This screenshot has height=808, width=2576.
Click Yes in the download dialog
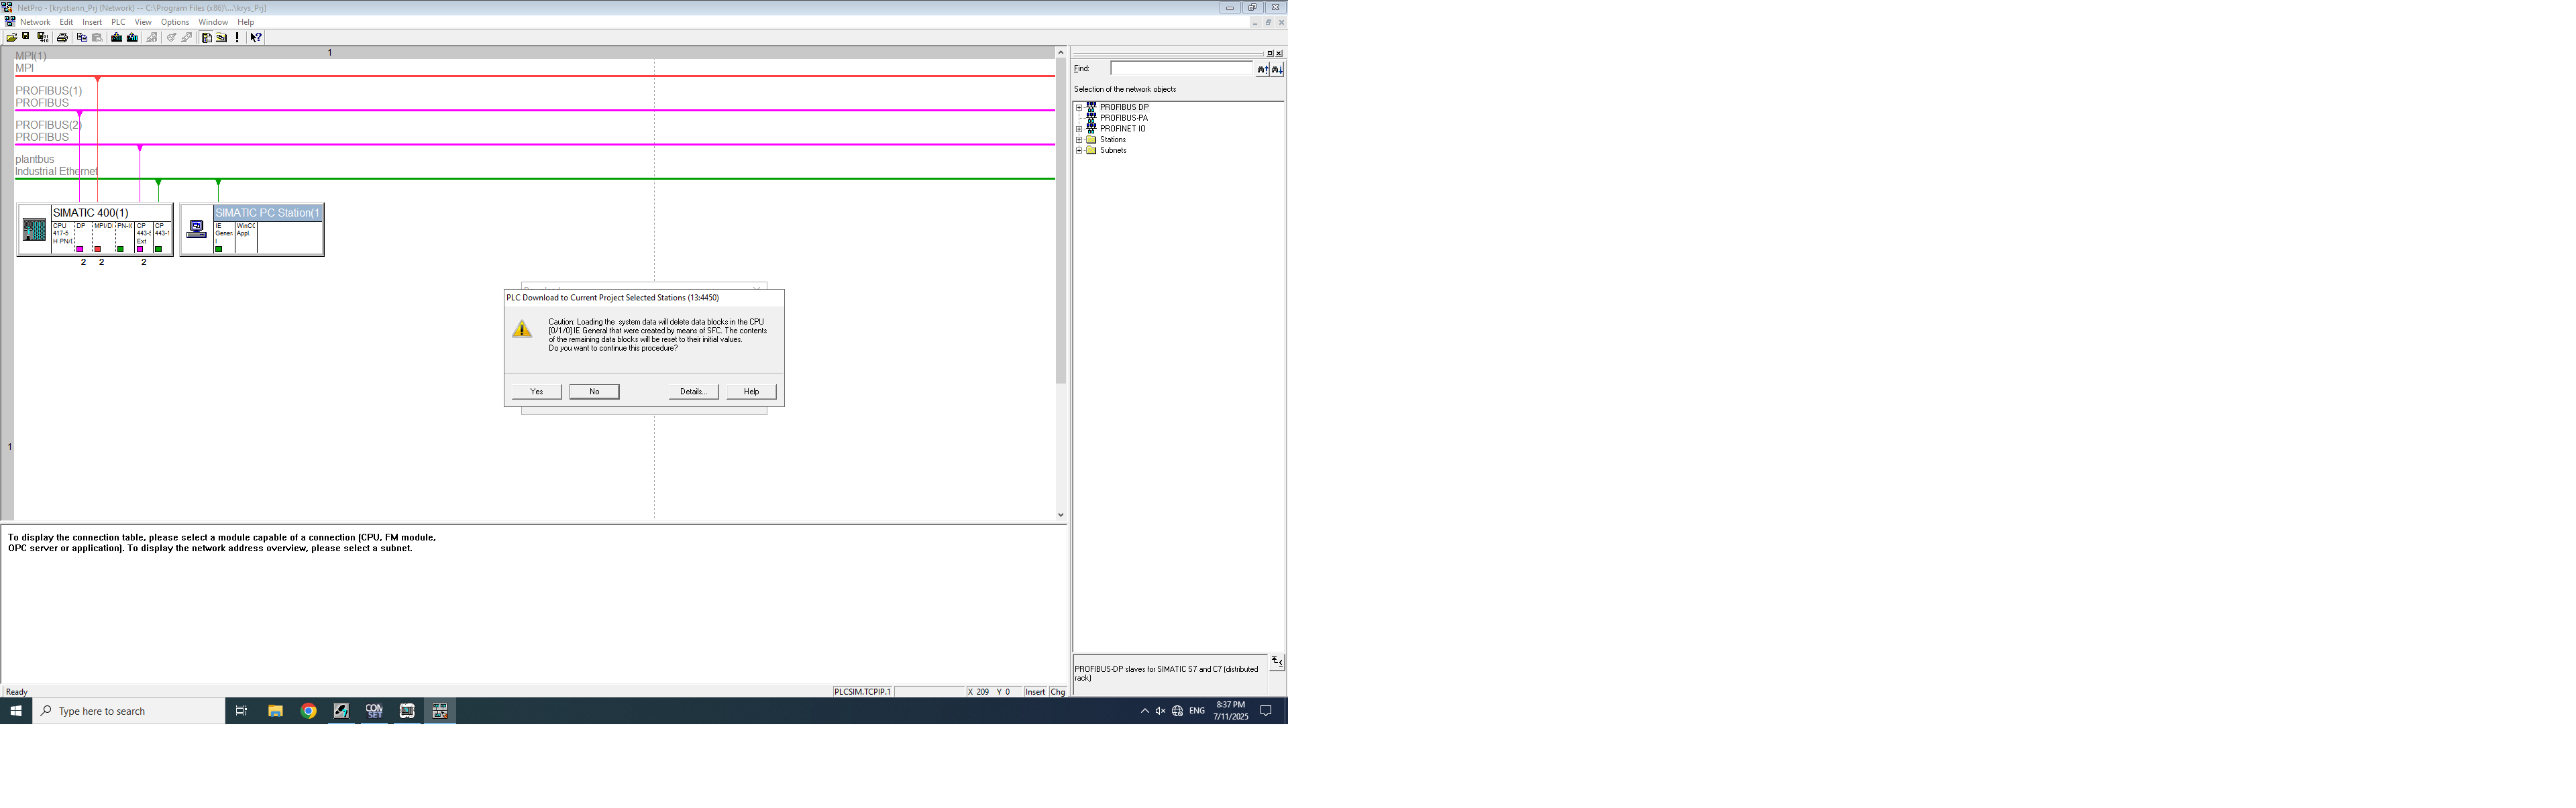point(537,392)
